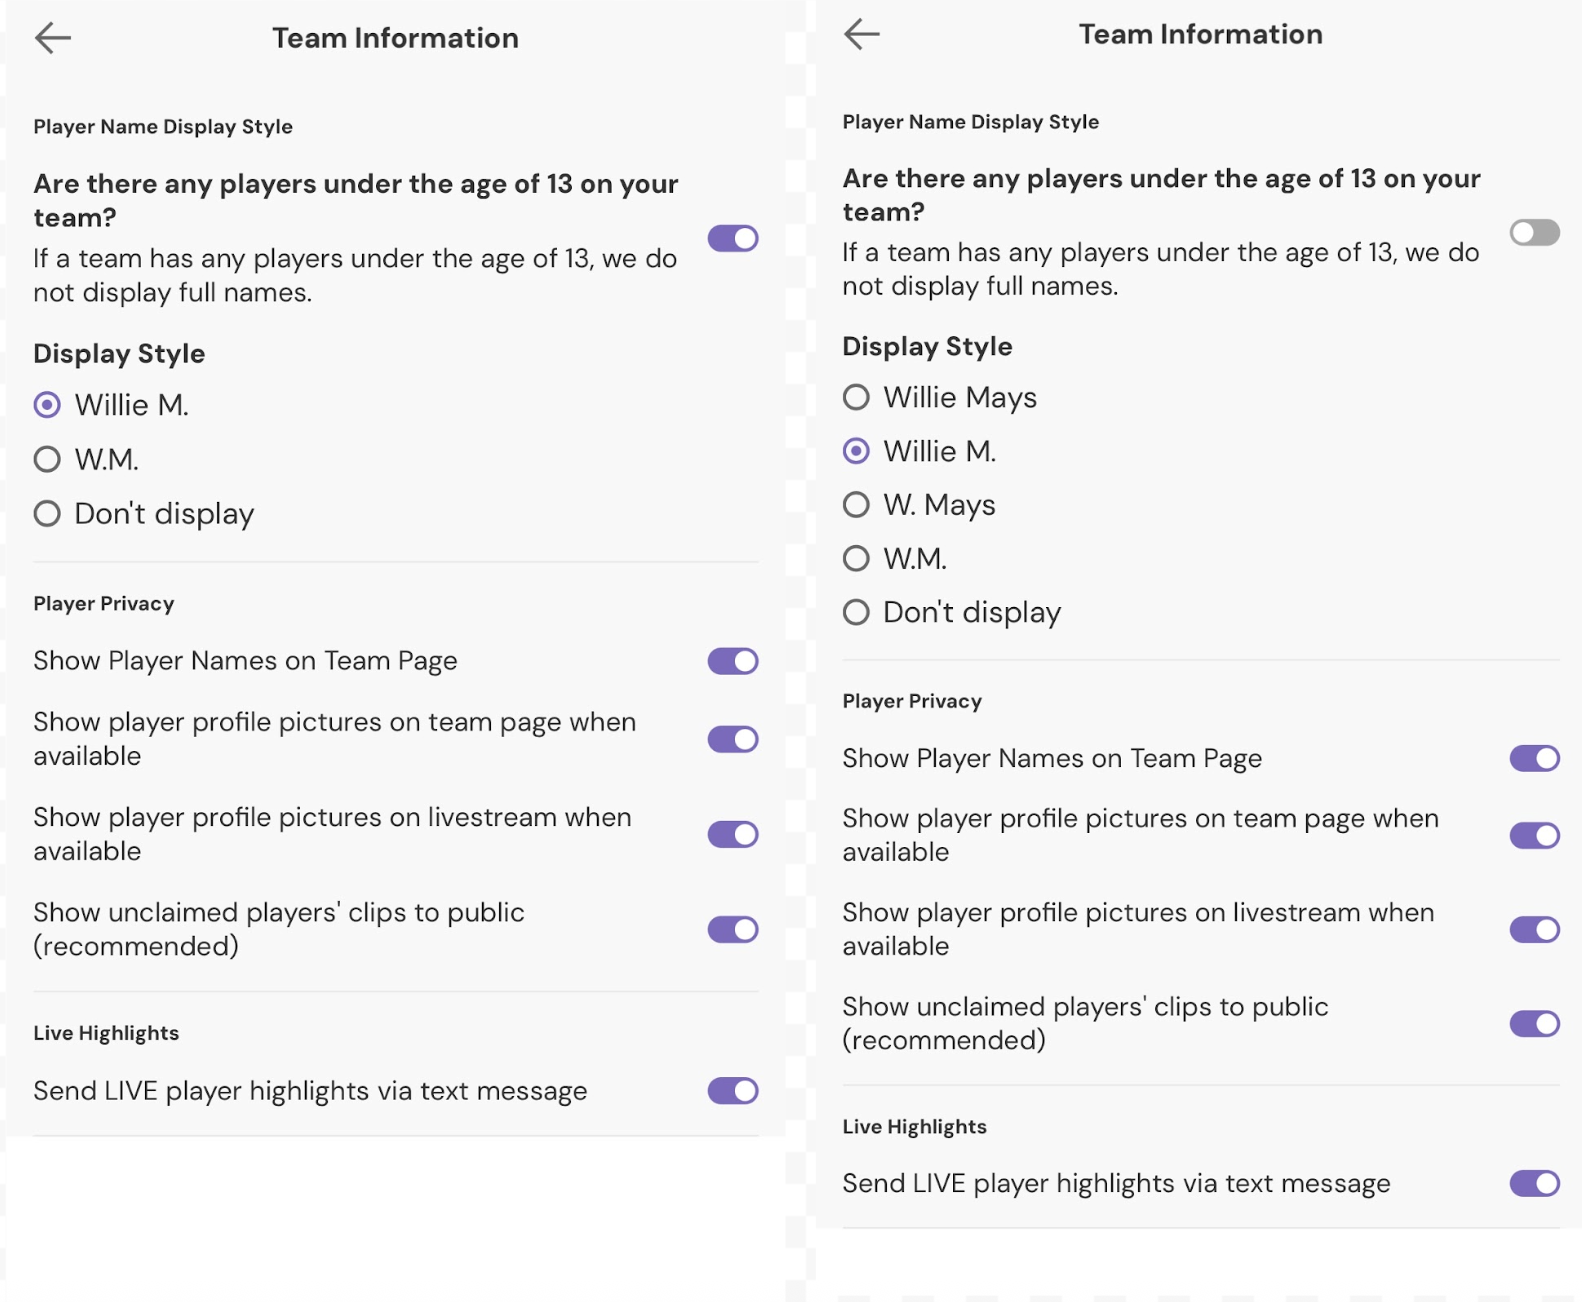The image size is (1582, 1302).
Task: Toggle Show Player Names on Team Page, right panel
Action: (x=1534, y=758)
